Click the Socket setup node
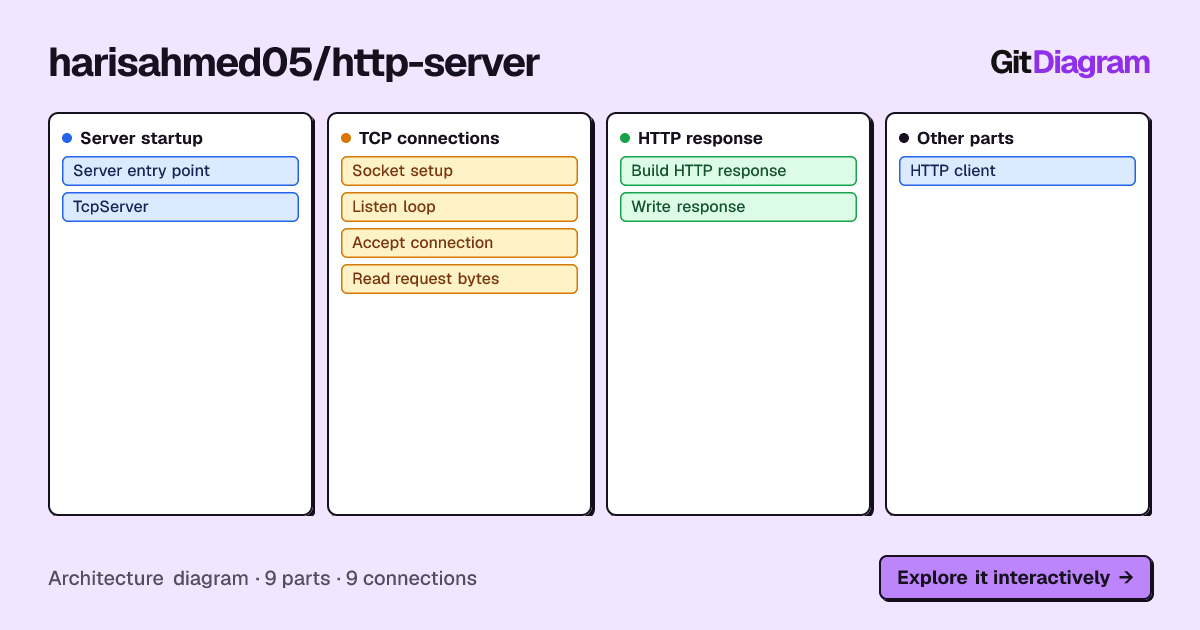This screenshot has height=630, width=1200. (459, 171)
